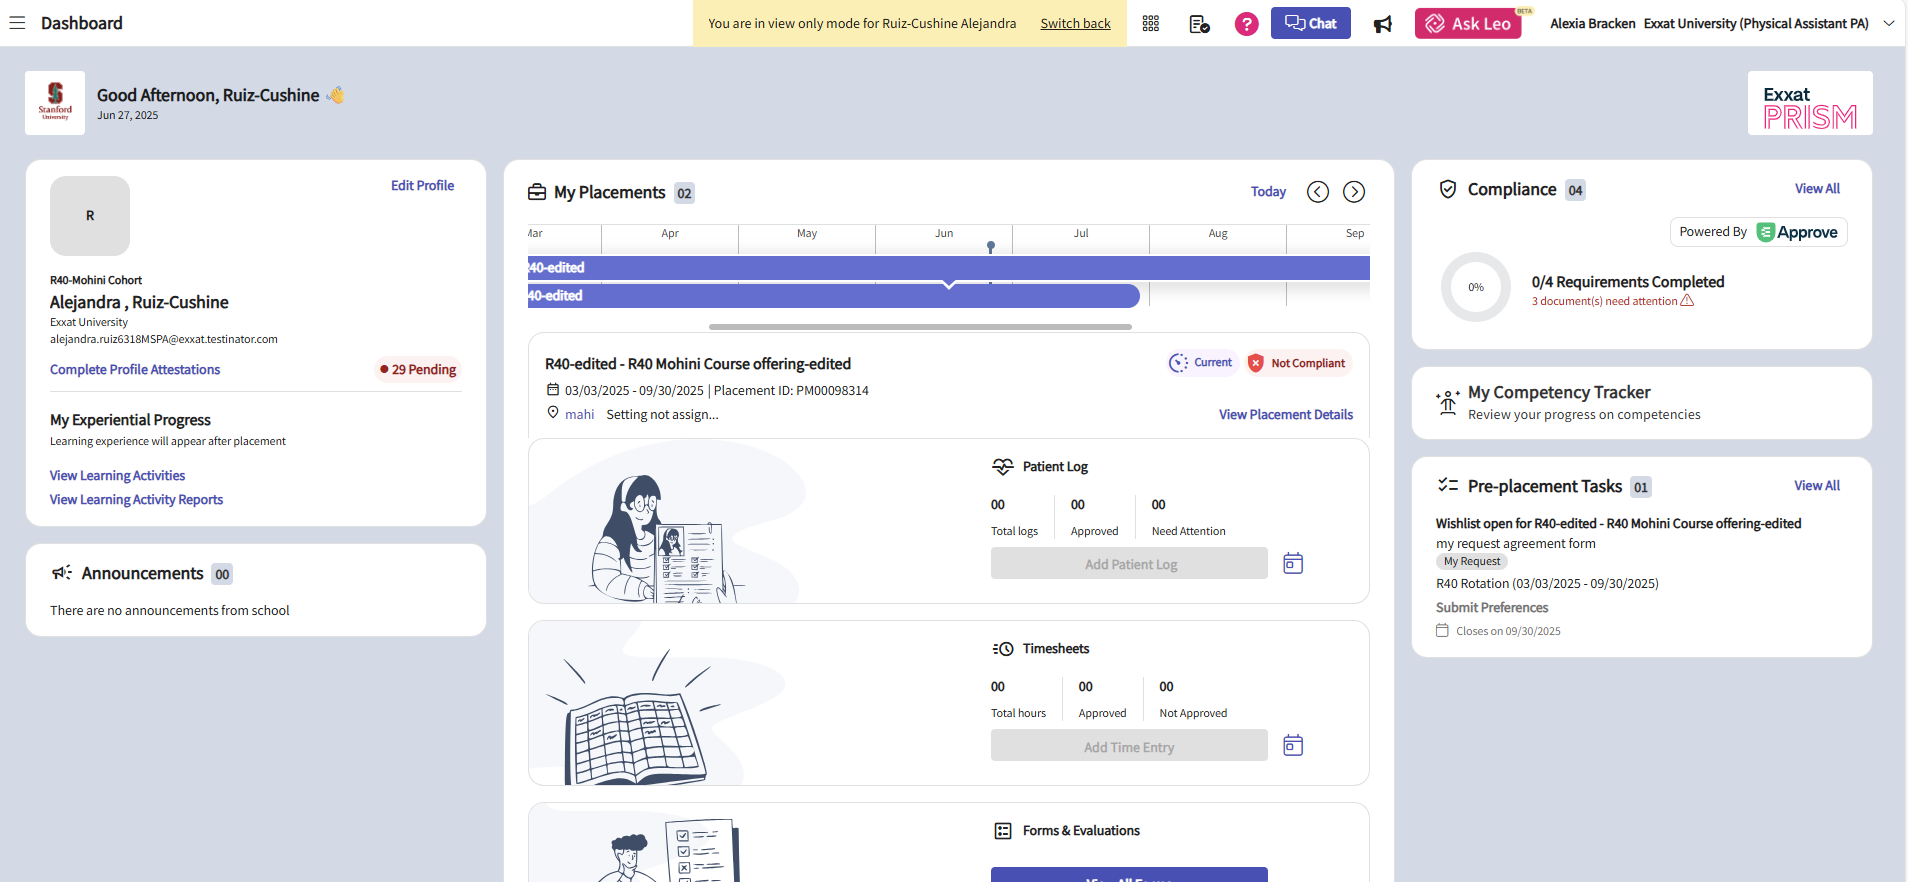This screenshot has height=882, width=1908.
Task: Open the hamburger navigation menu
Action: (x=17, y=23)
